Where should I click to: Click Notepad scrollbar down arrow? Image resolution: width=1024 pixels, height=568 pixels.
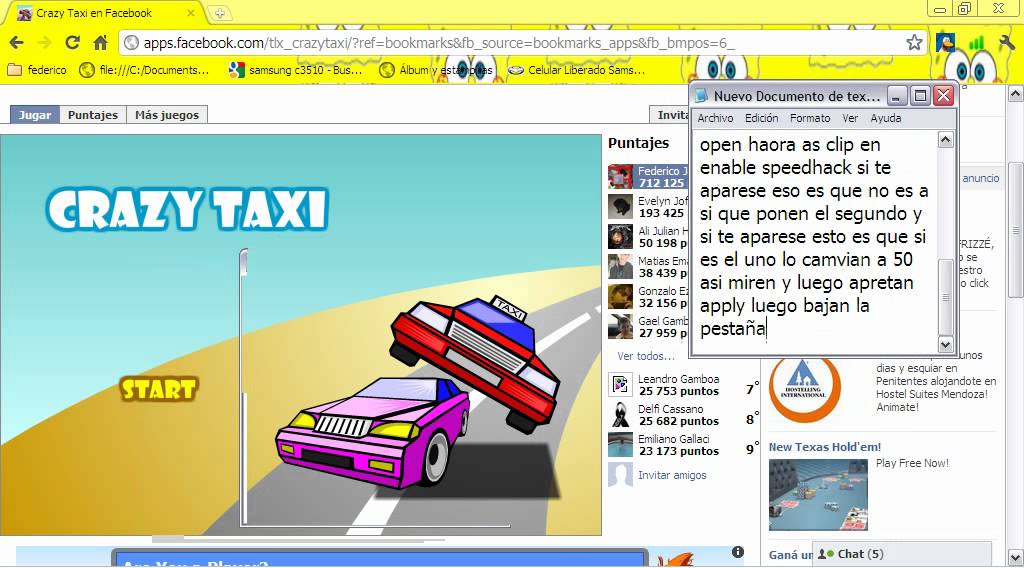click(x=946, y=344)
